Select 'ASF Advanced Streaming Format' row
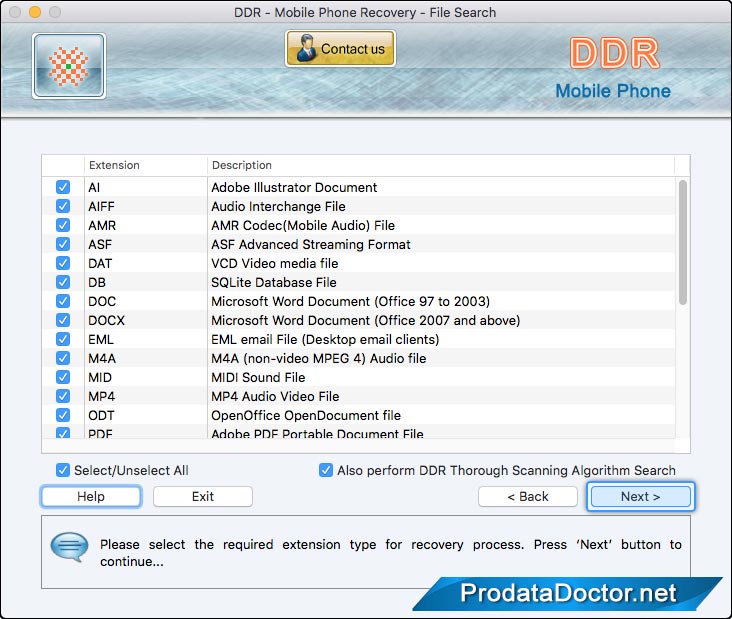Viewport: 732px width, 619px height. coord(359,244)
